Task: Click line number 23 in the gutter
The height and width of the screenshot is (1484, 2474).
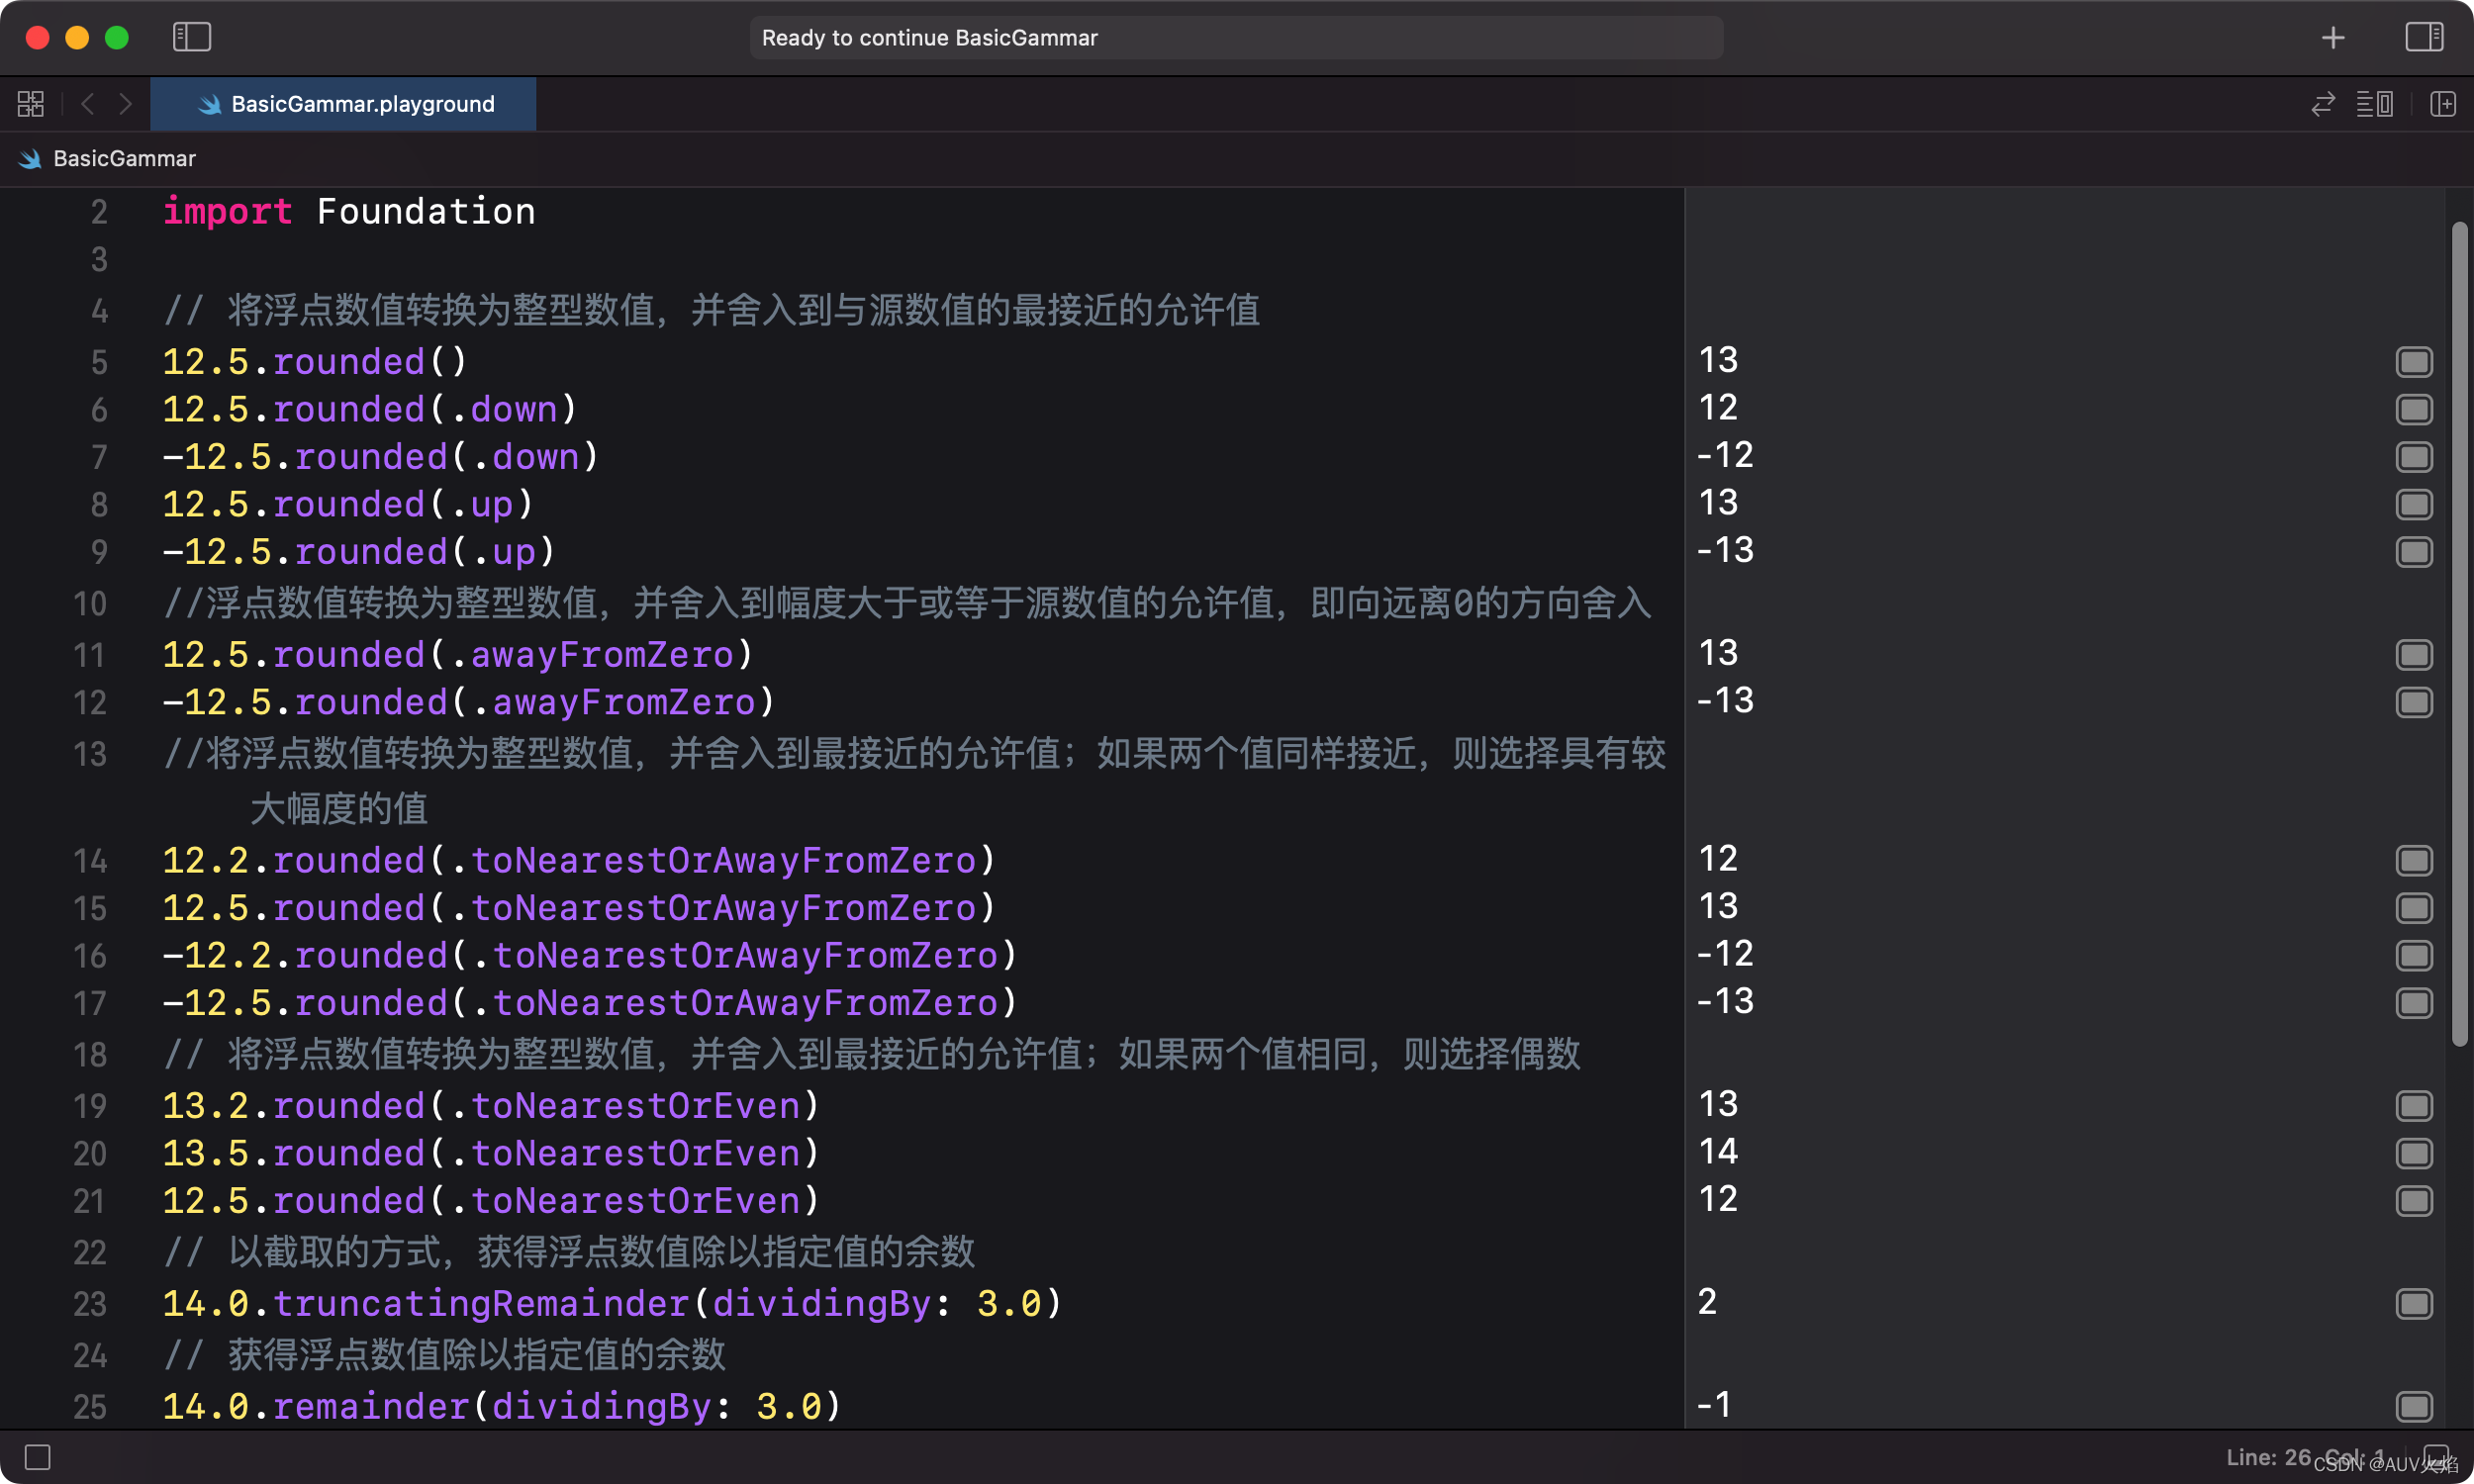Action: (x=90, y=1304)
